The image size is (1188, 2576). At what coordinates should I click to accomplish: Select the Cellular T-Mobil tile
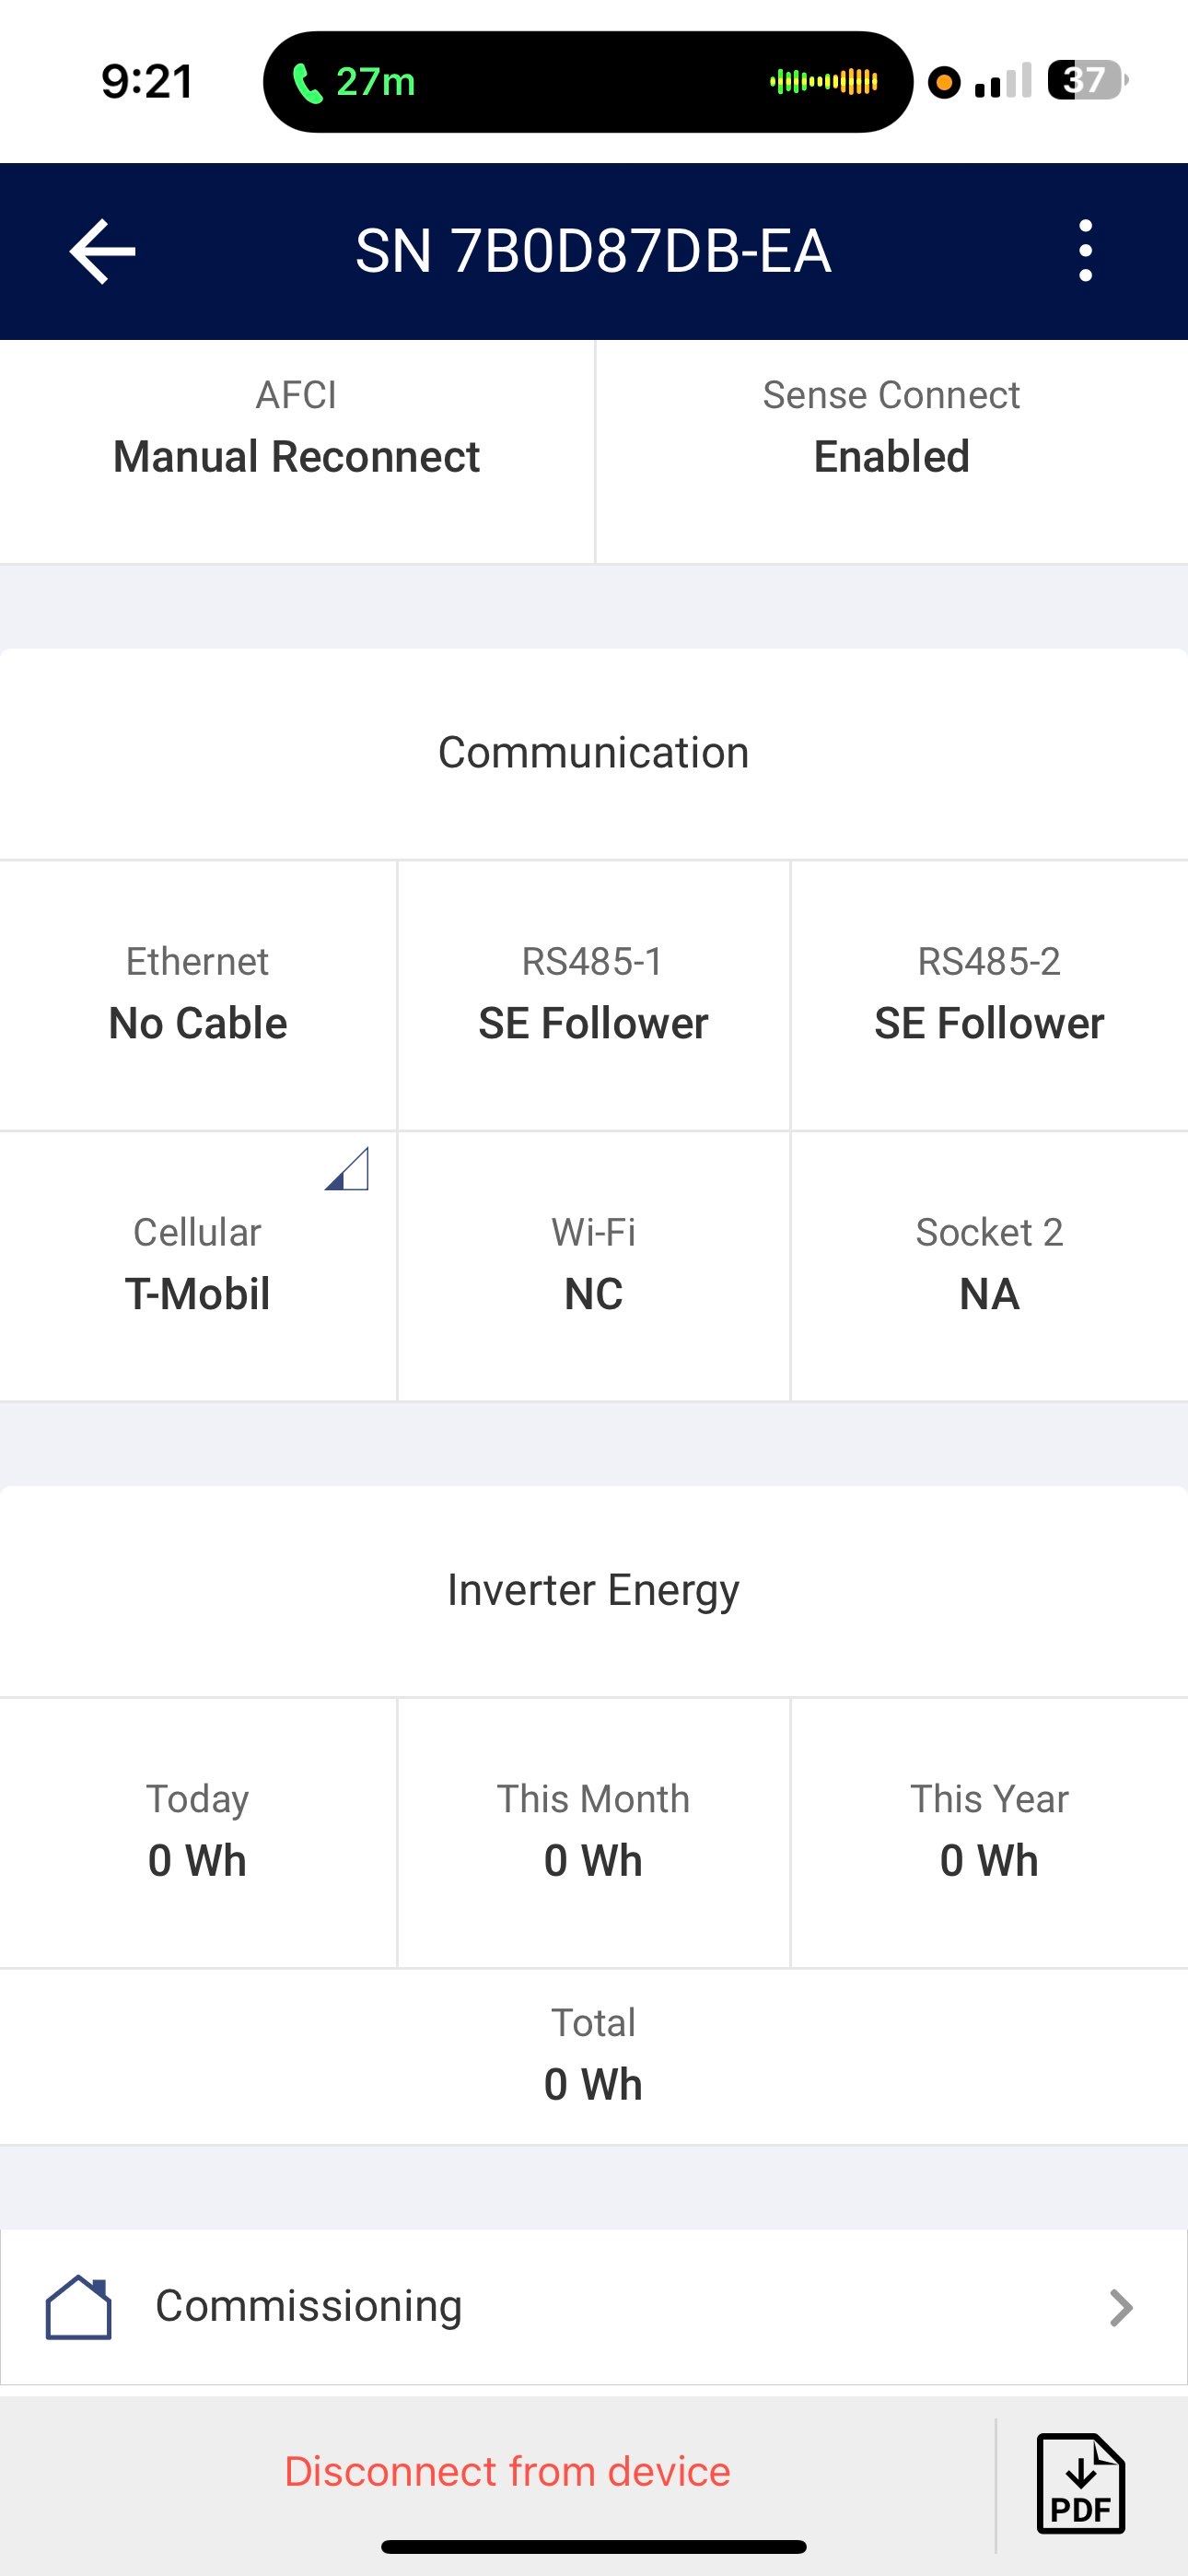pyautogui.click(x=198, y=1267)
